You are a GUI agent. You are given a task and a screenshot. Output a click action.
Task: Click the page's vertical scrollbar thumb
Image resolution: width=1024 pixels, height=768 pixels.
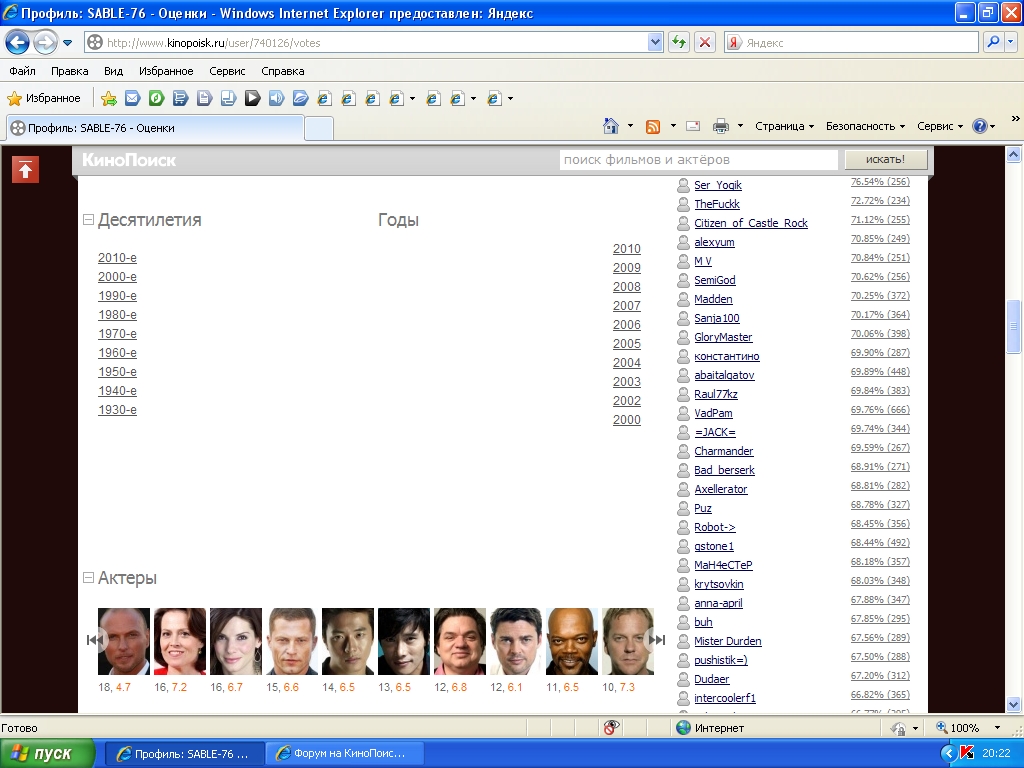click(x=1013, y=325)
